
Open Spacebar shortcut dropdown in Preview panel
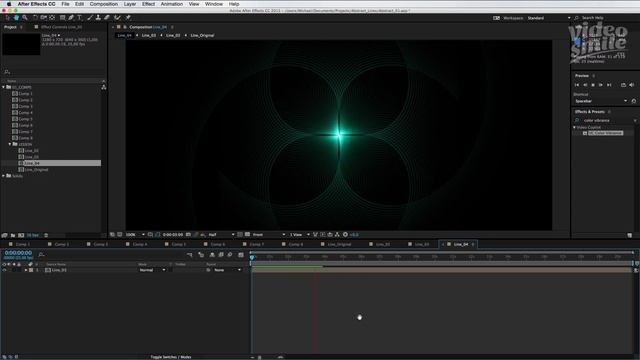click(600, 101)
